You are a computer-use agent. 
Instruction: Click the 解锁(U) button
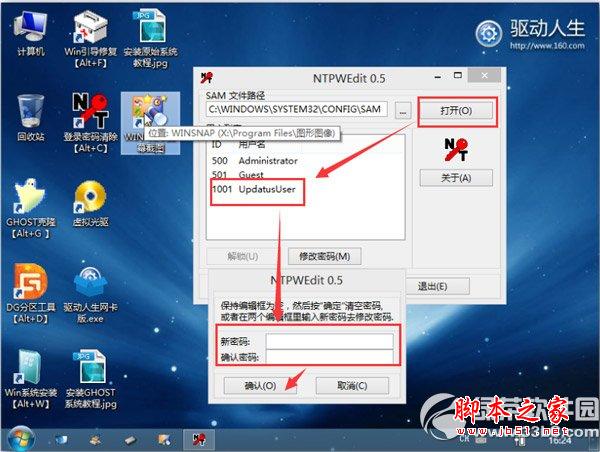pyautogui.click(x=243, y=256)
